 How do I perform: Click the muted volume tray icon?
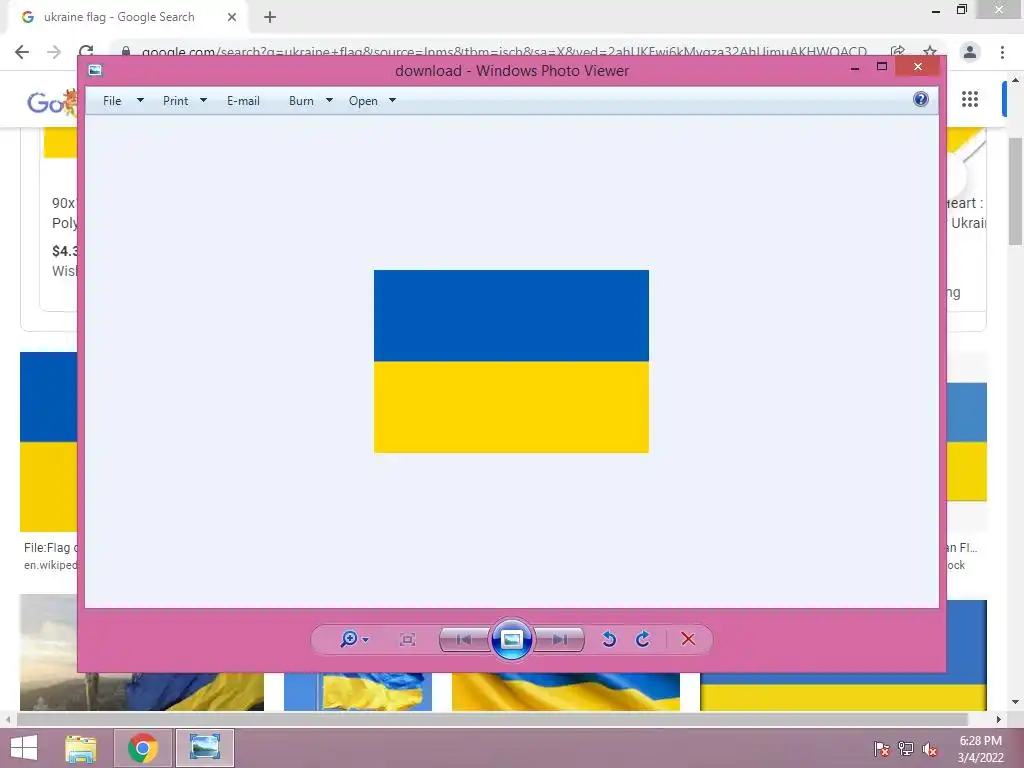(x=930, y=749)
